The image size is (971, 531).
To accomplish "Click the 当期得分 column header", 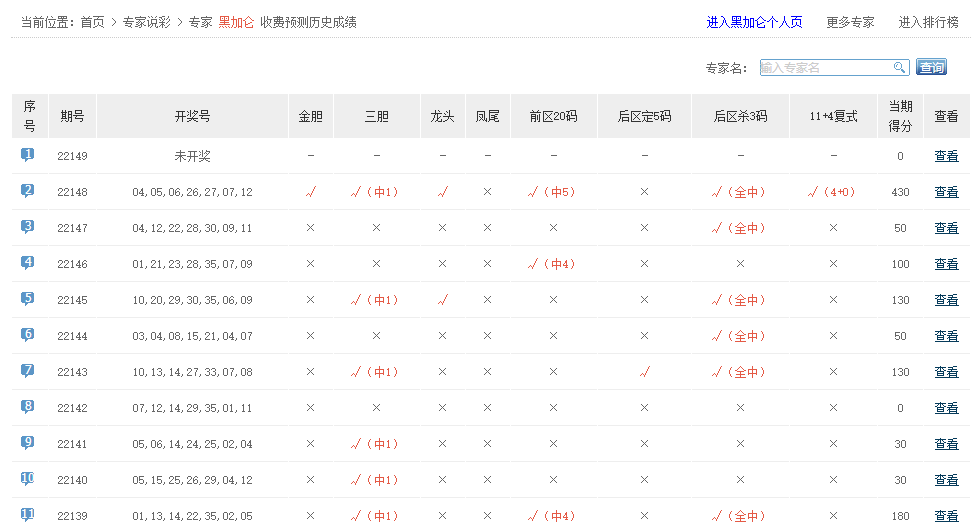I will [900, 116].
